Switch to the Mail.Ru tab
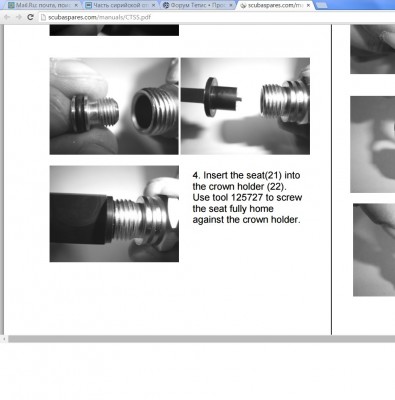 [43, 5]
